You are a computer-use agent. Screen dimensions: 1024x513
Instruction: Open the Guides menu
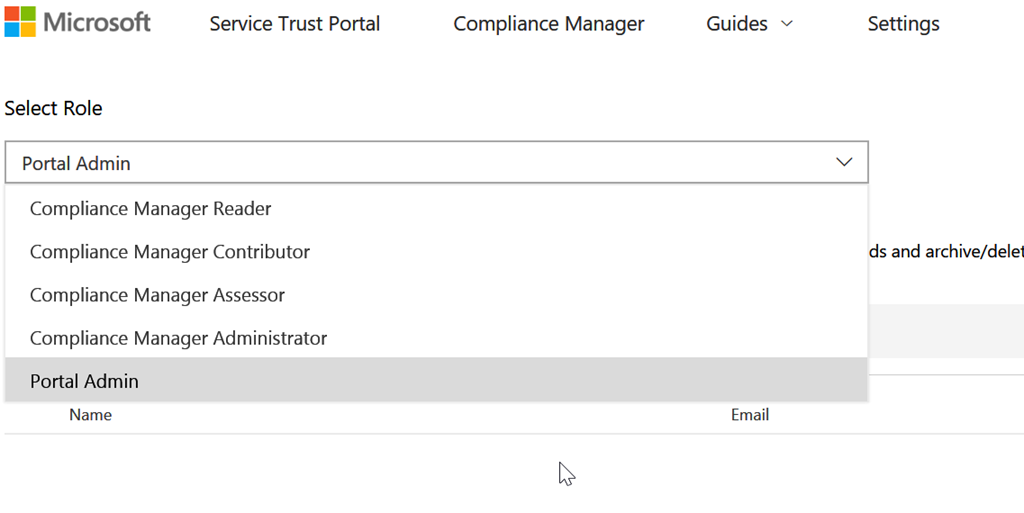point(737,24)
